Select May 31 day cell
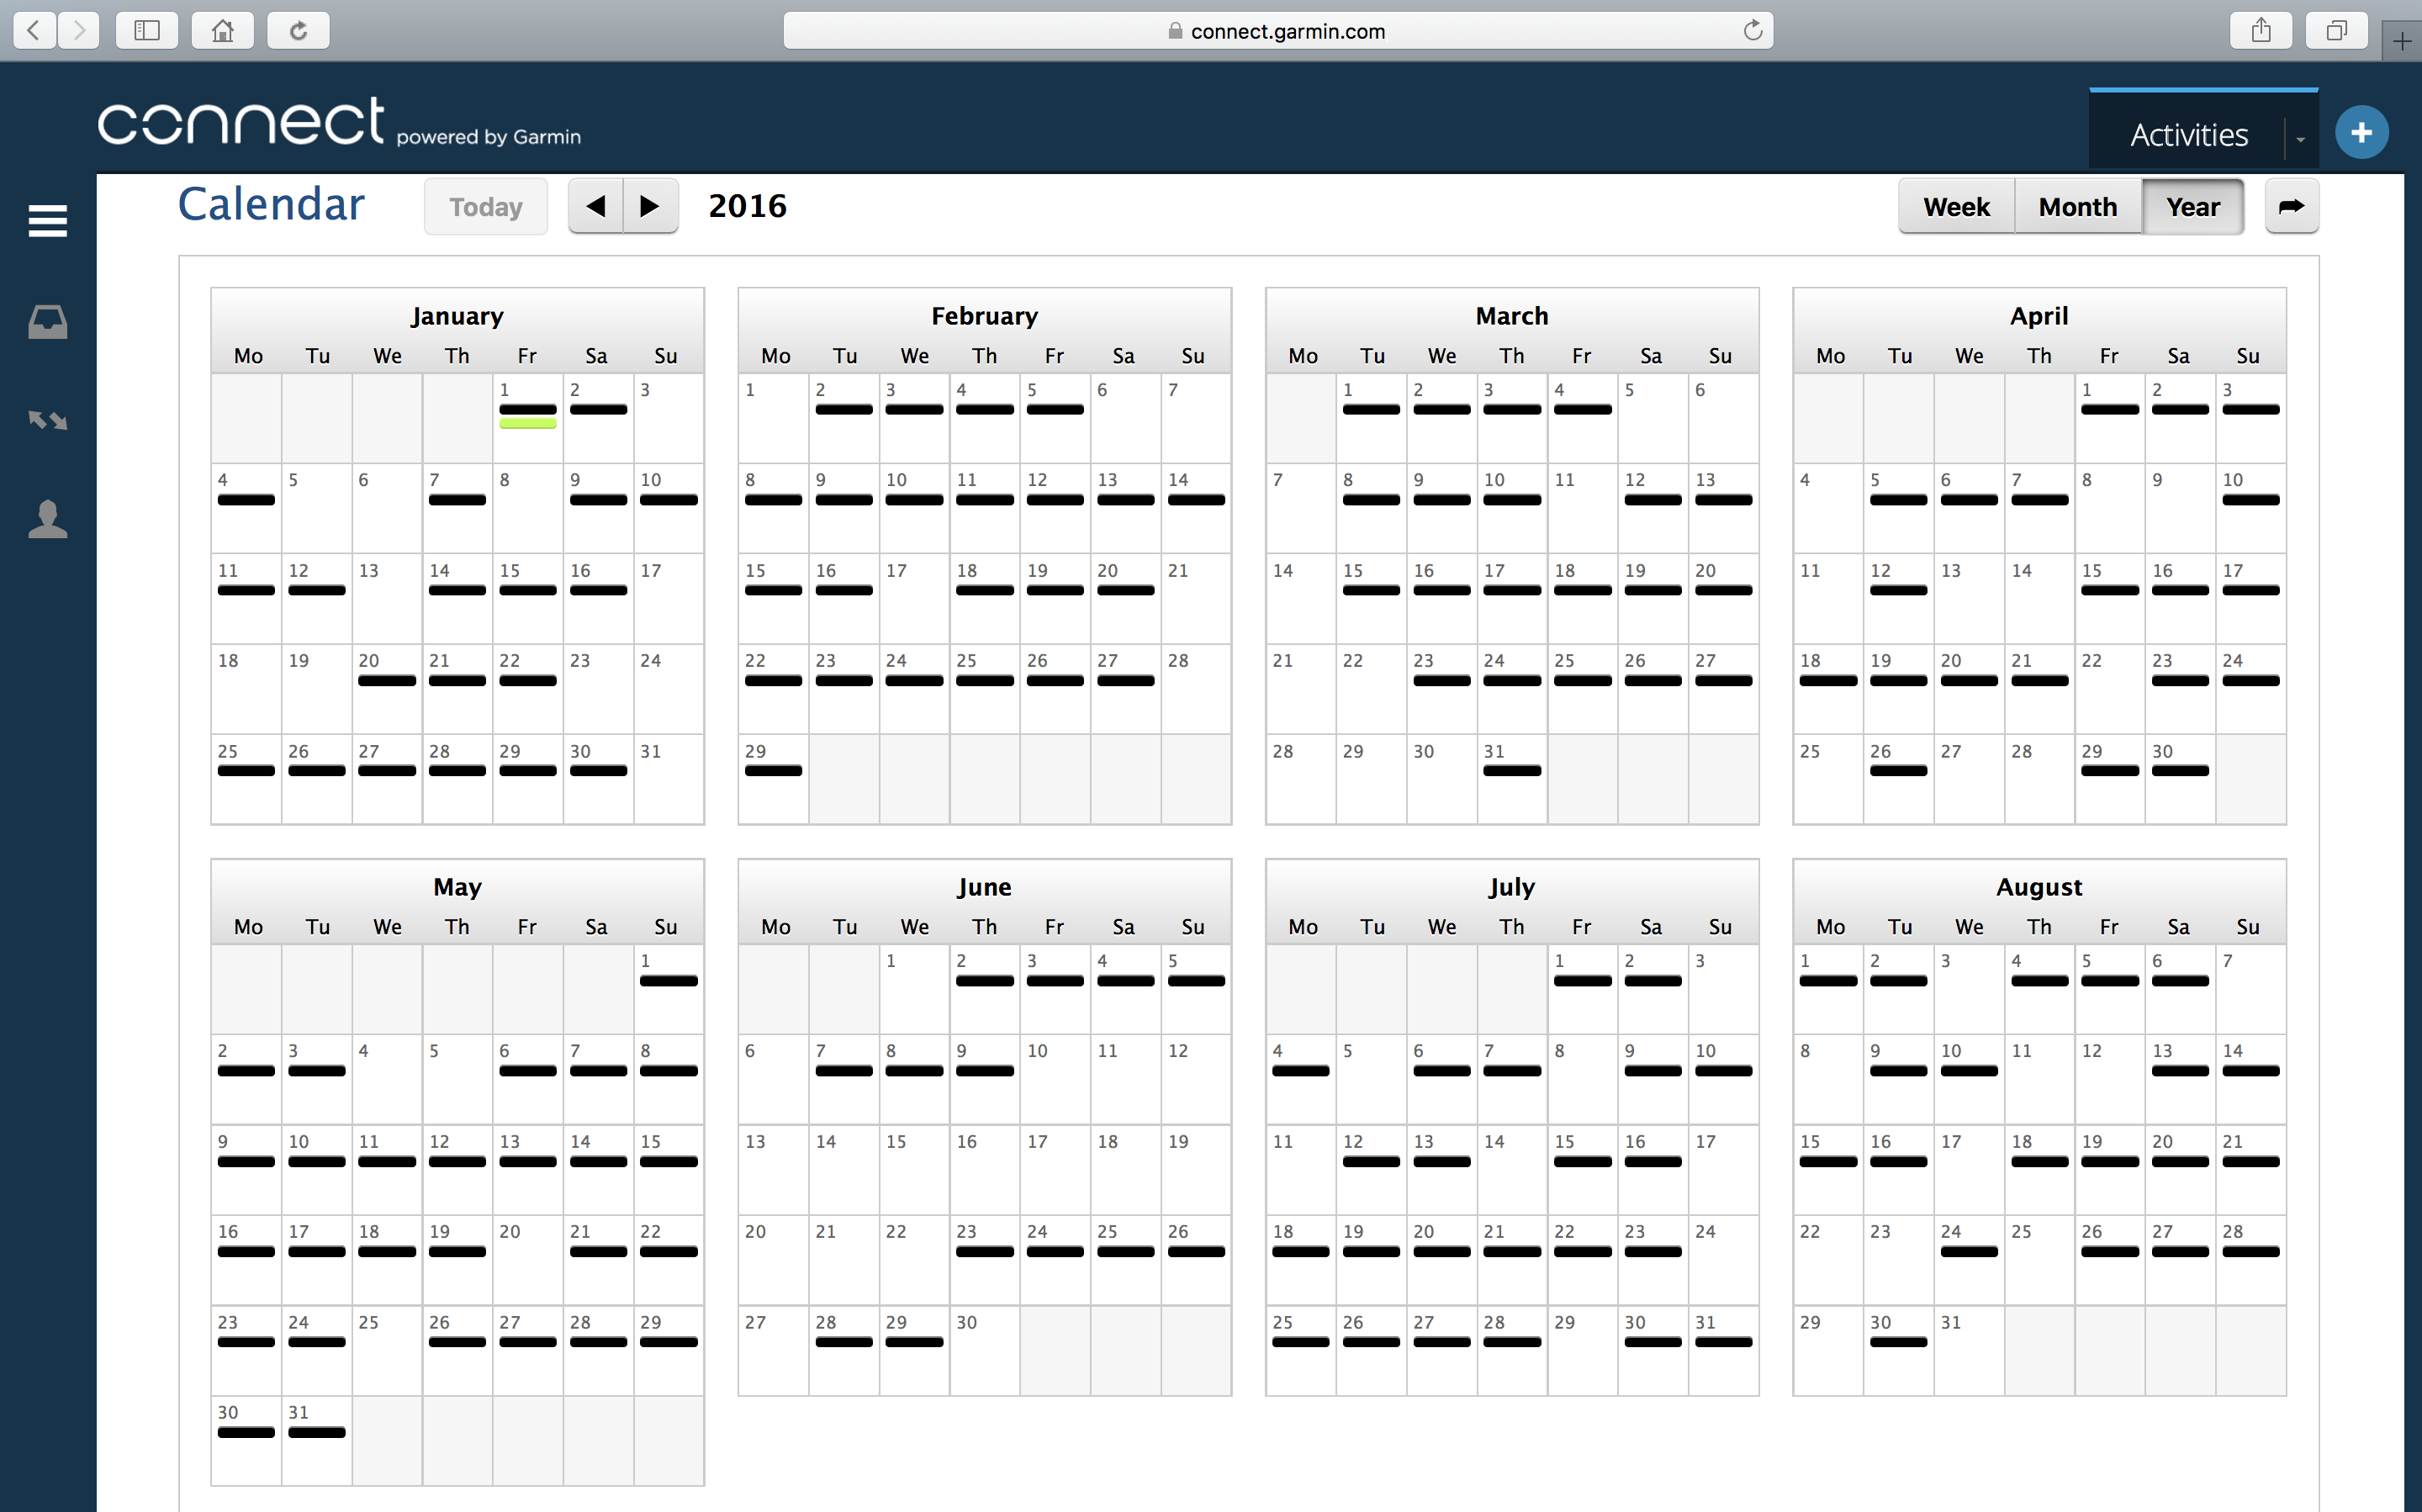Image resolution: width=2422 pixels, height=1512 pixels. pos(316,1440)
